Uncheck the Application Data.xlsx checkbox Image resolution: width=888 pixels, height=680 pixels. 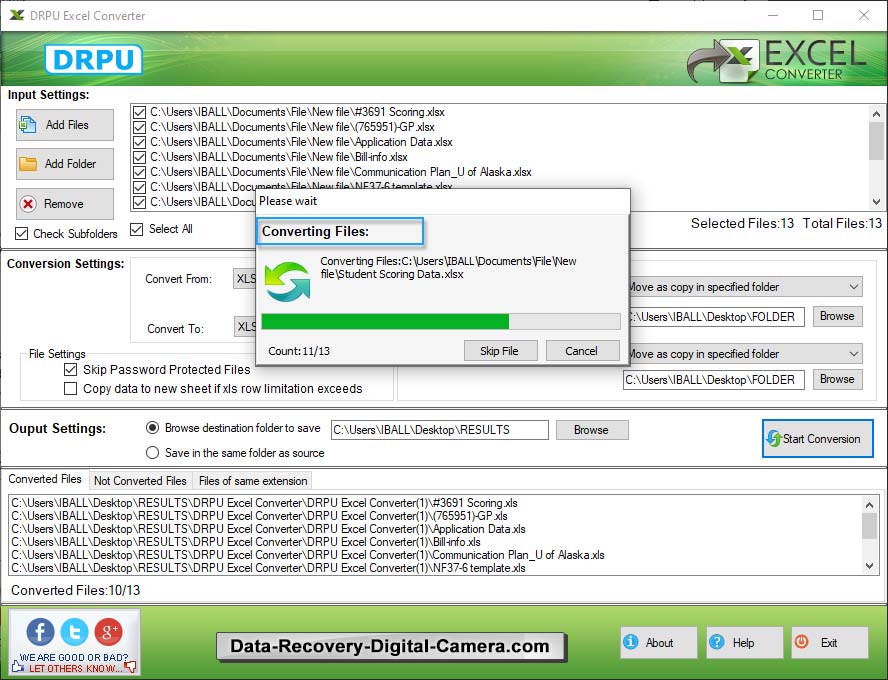pos(139,142)
